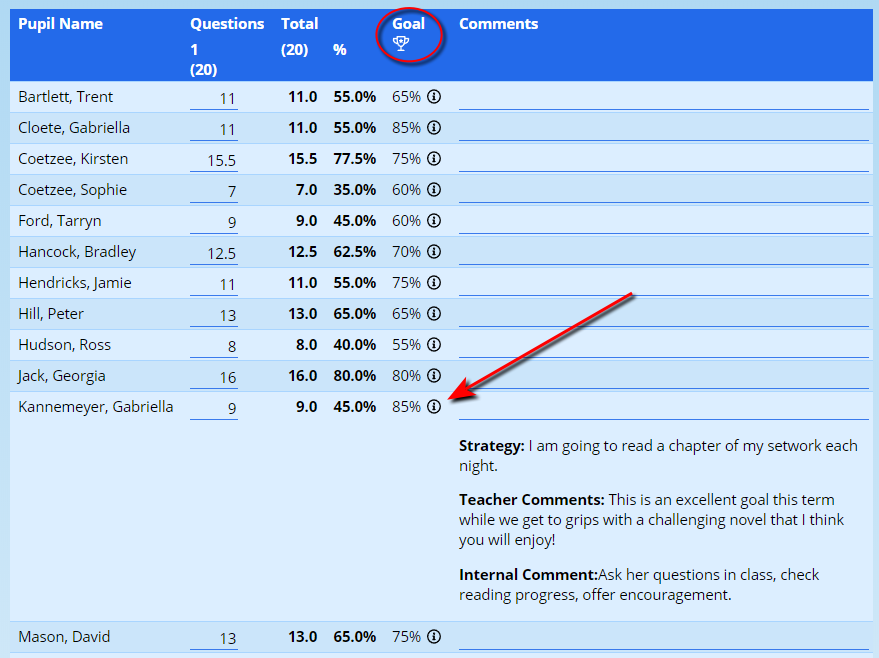Click info icon next to Hill, Peter's goal
This screenshot has width=879, height=658.
pyautogui.click(x=434, y=314)
